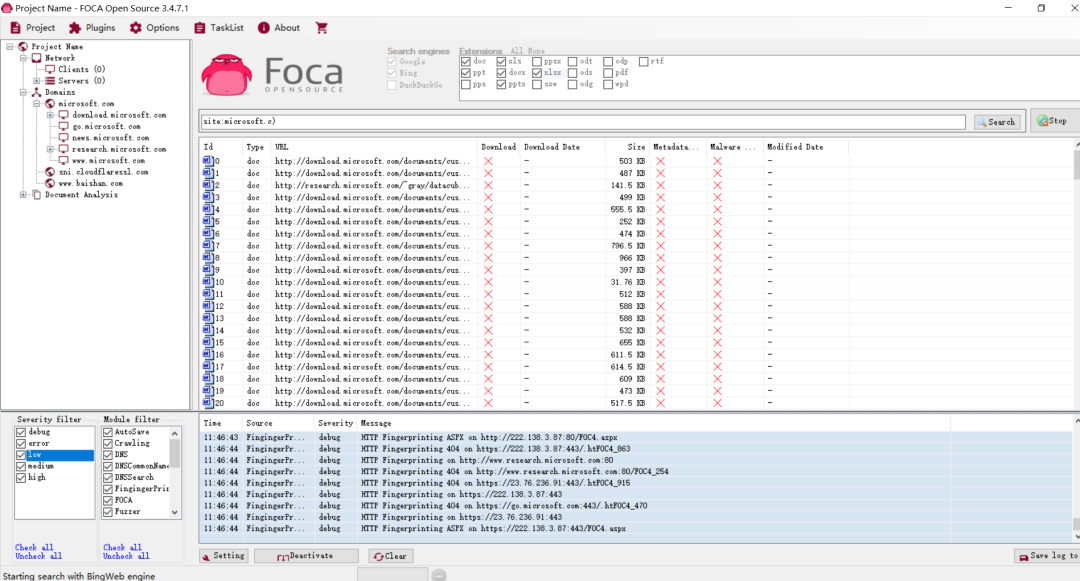Select the sni.cloudflaressl.com globe icon
Viewport: 1080px width, 581px height.
click(x=50, y=172)
